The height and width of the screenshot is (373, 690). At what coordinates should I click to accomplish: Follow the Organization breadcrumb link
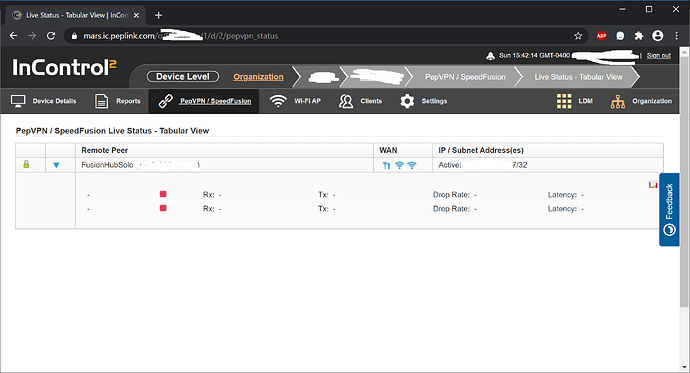258,77
